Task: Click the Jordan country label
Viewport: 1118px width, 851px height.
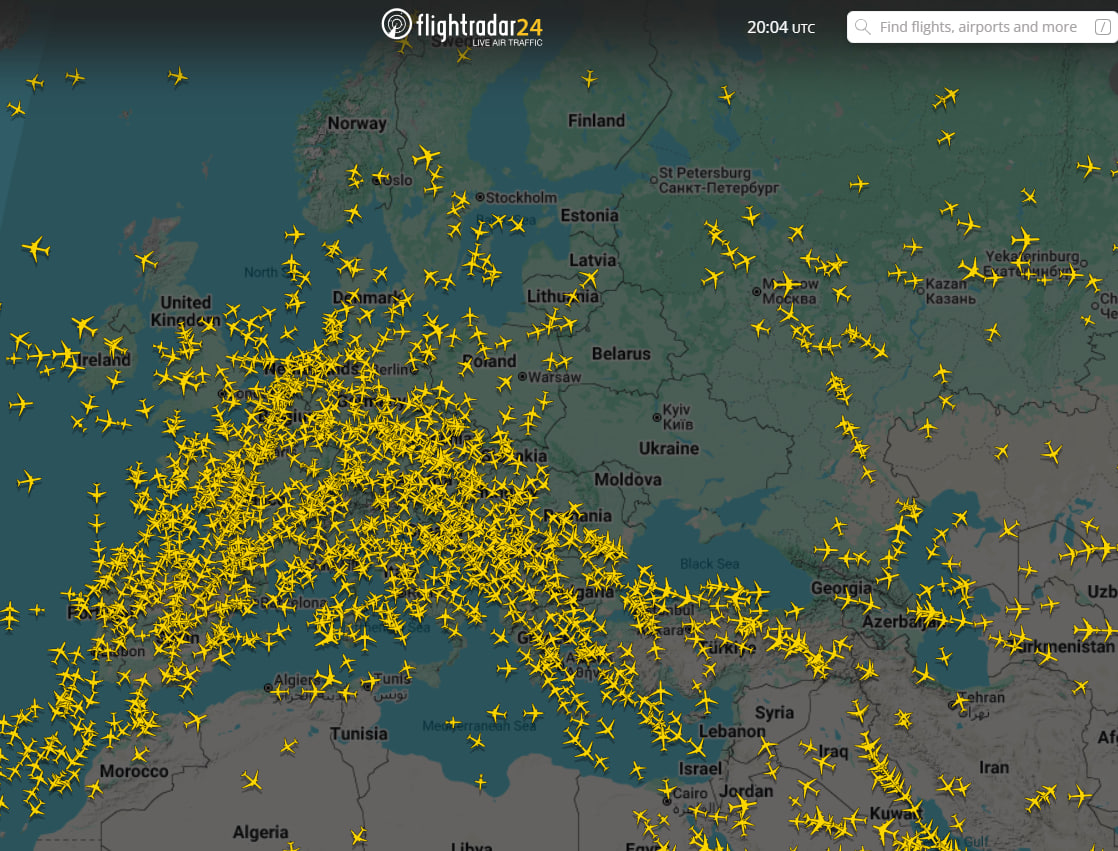Action: tap(746, 791)
